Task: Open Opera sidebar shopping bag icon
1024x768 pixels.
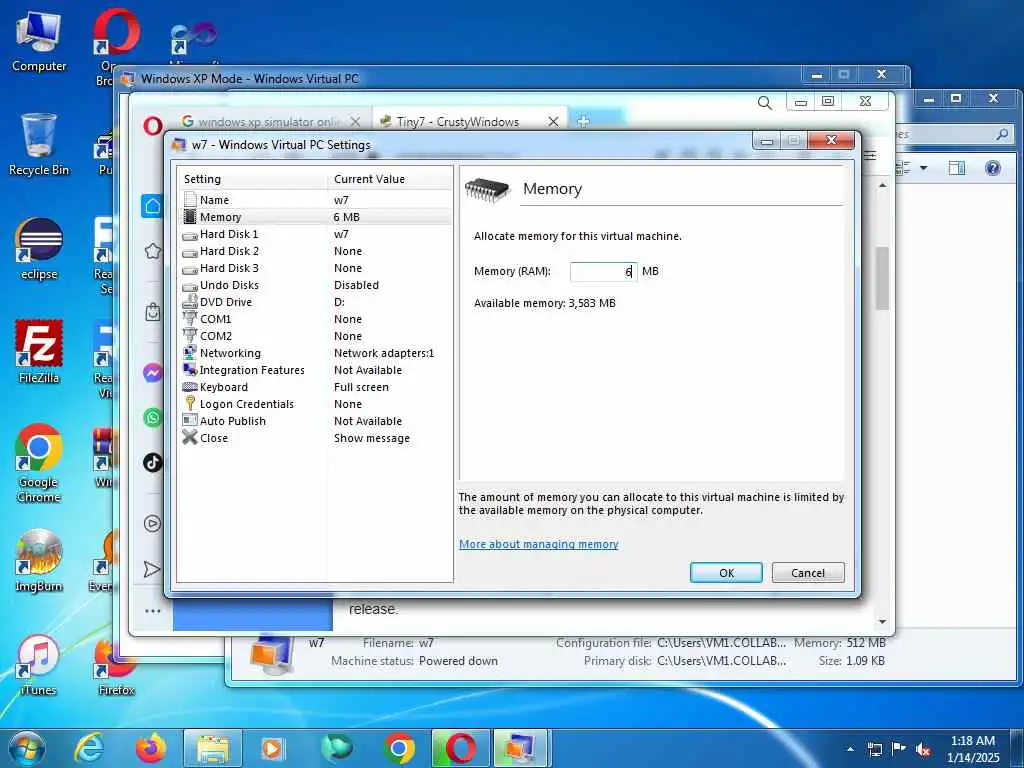Action: pyautogui.click(x=152, y=312)
